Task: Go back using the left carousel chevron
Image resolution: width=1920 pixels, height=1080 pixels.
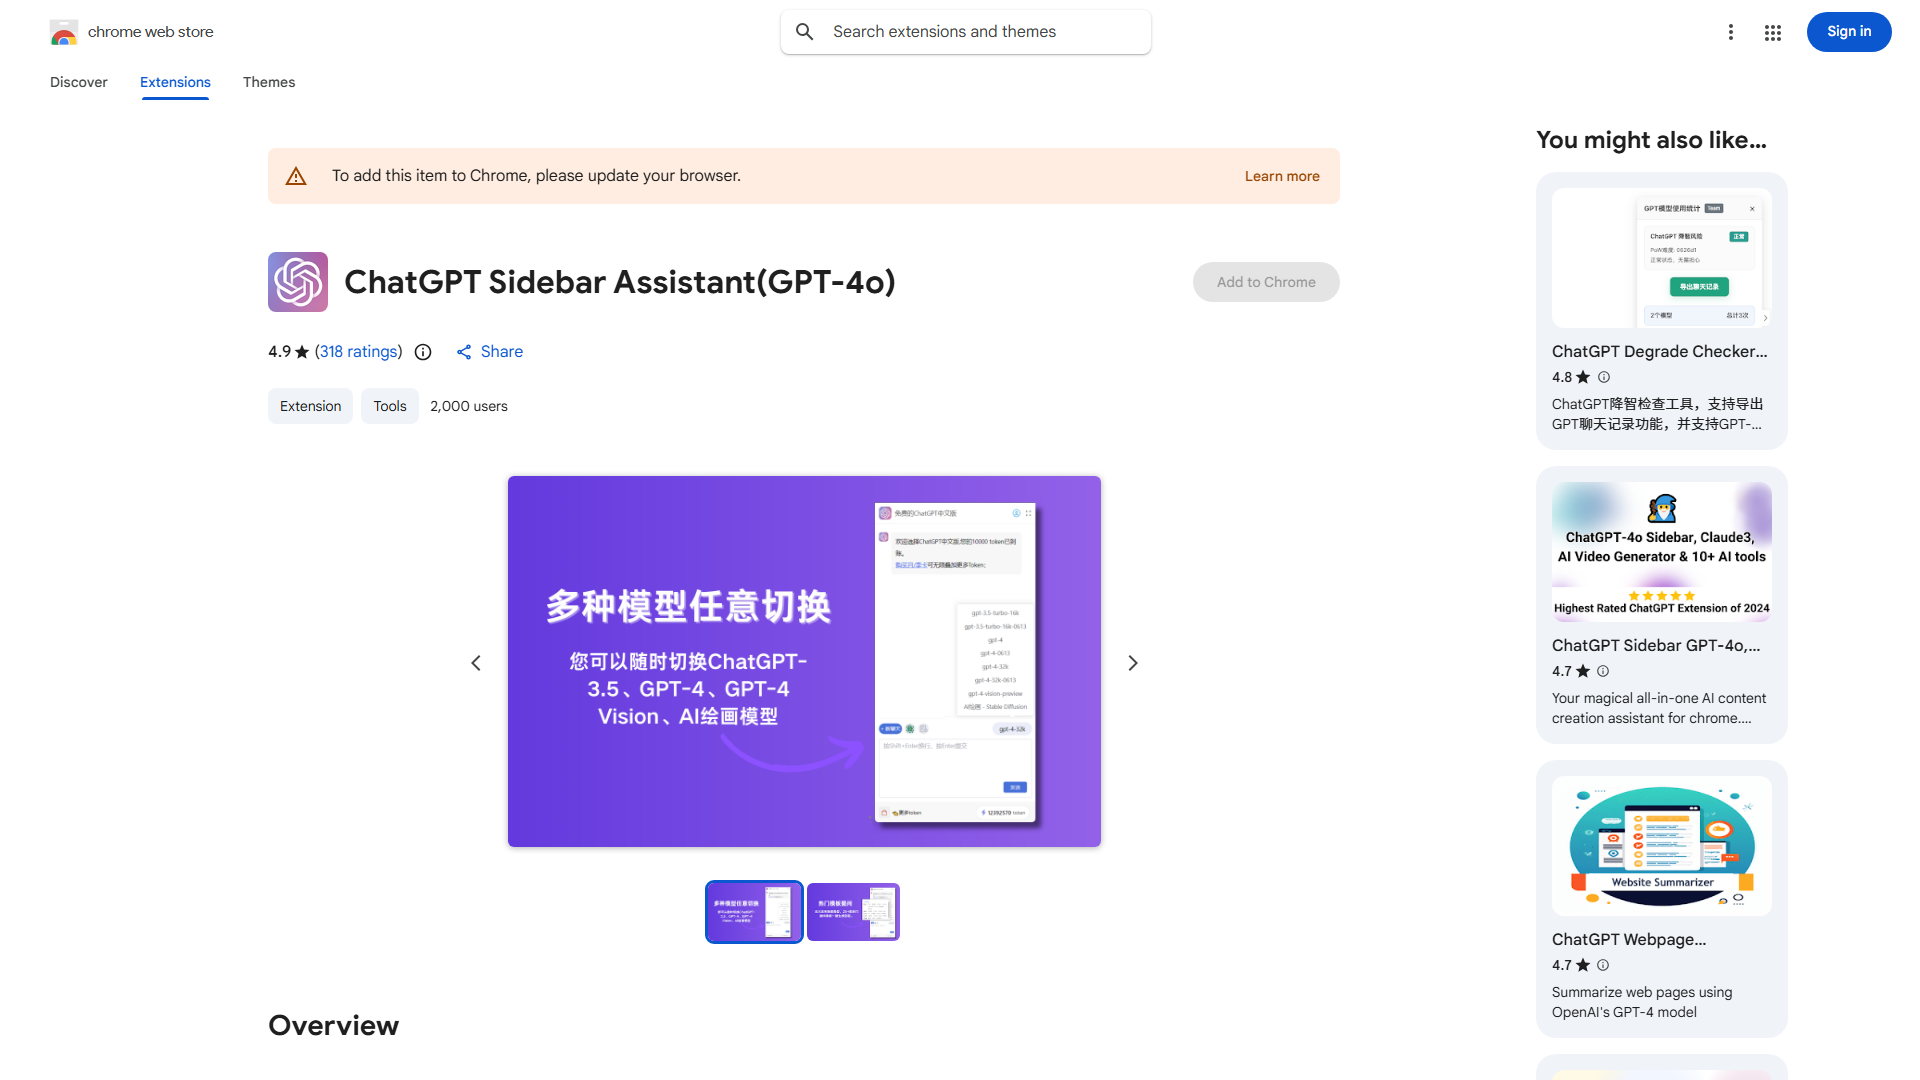Action: click(x=475, y=662)
